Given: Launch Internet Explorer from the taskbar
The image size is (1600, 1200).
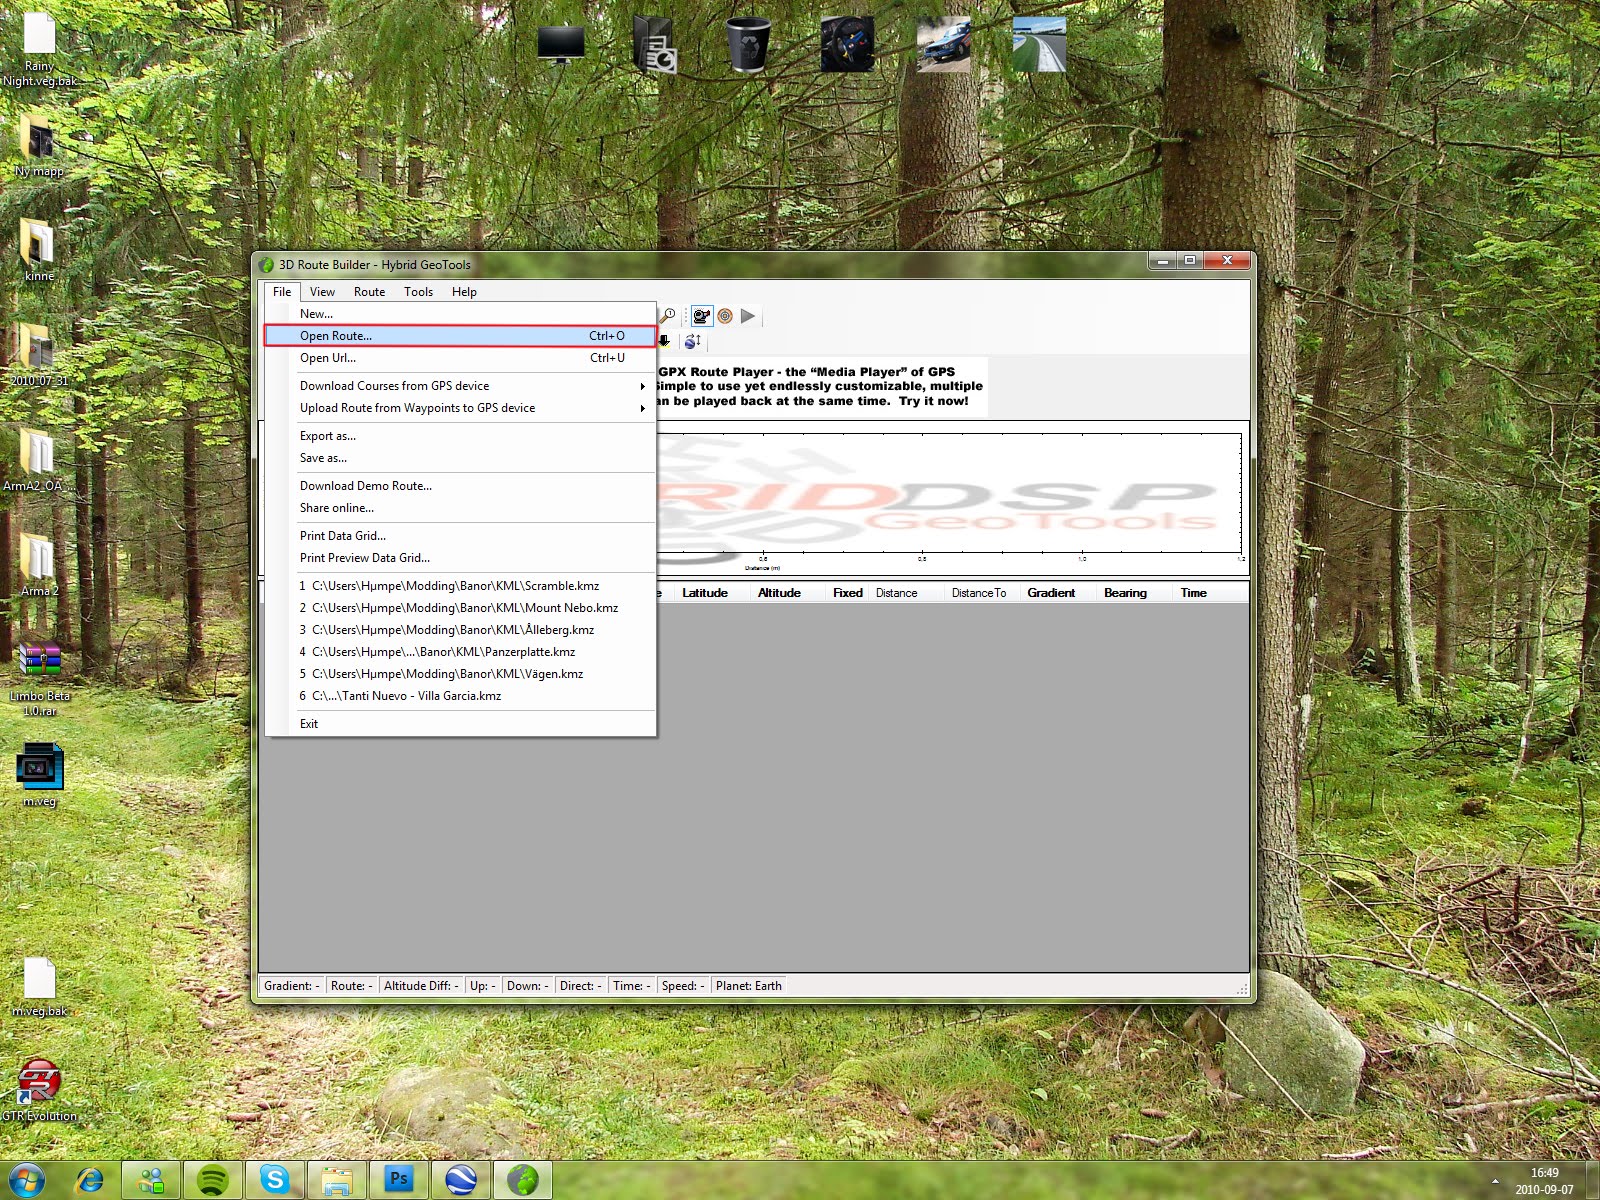Looking at the screenshot, I should (90, 1180).
